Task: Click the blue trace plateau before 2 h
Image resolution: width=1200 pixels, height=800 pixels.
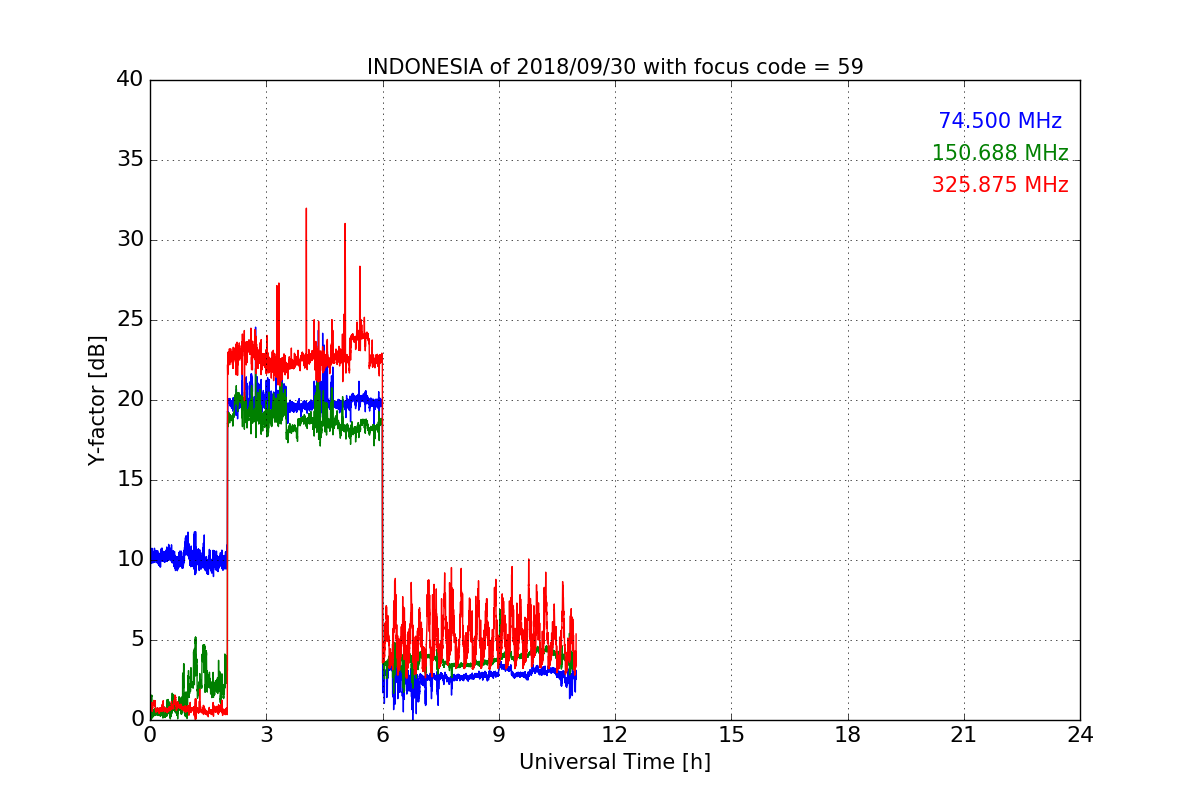Action: [188, 557]
